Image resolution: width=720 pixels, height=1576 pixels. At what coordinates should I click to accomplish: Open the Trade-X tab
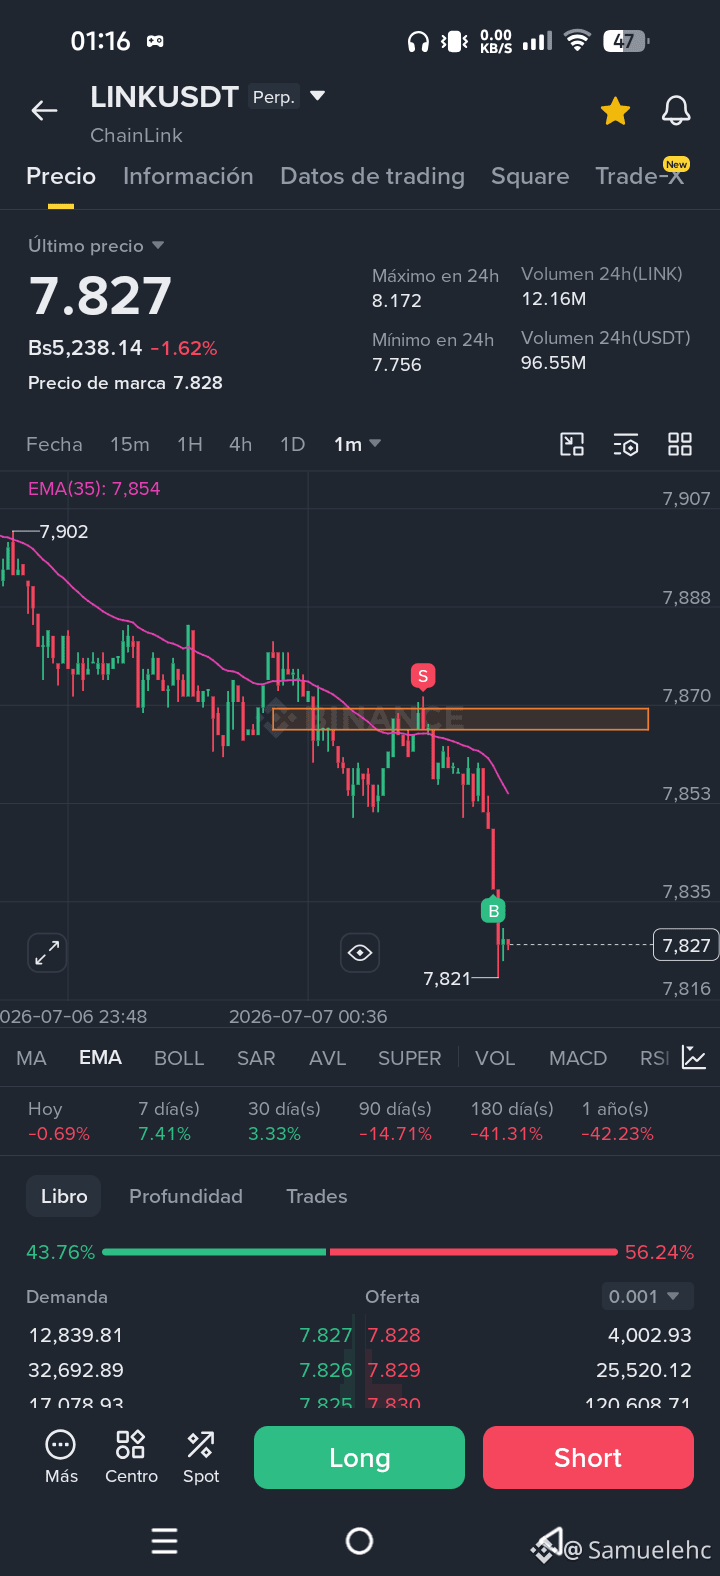pos(640,176)
